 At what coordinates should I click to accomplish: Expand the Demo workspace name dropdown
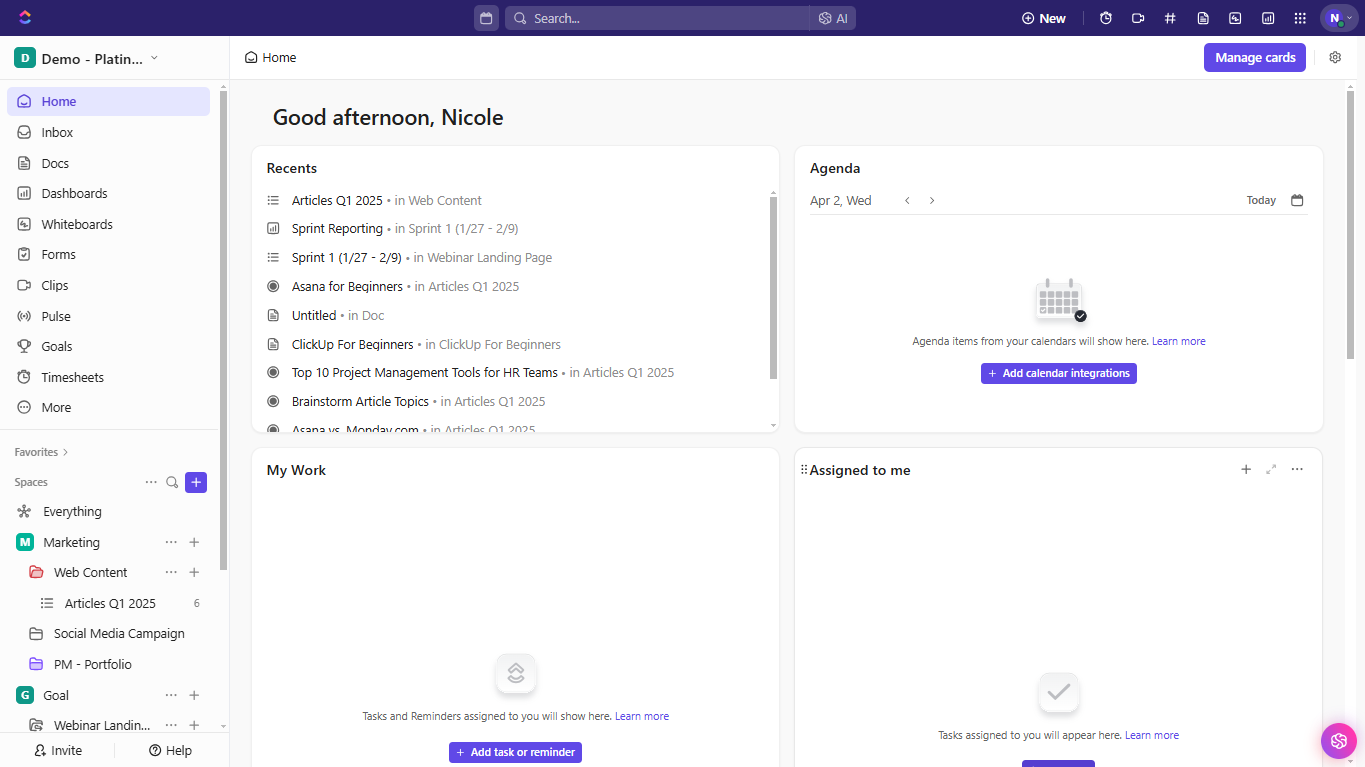click(x=86, y=58)
